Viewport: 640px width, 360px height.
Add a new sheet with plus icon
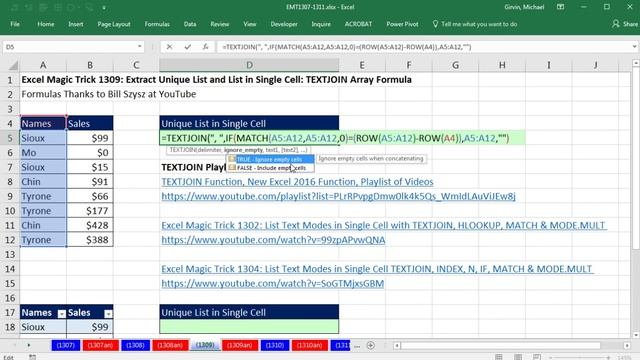pyautogui.click(x=370, y=346)
